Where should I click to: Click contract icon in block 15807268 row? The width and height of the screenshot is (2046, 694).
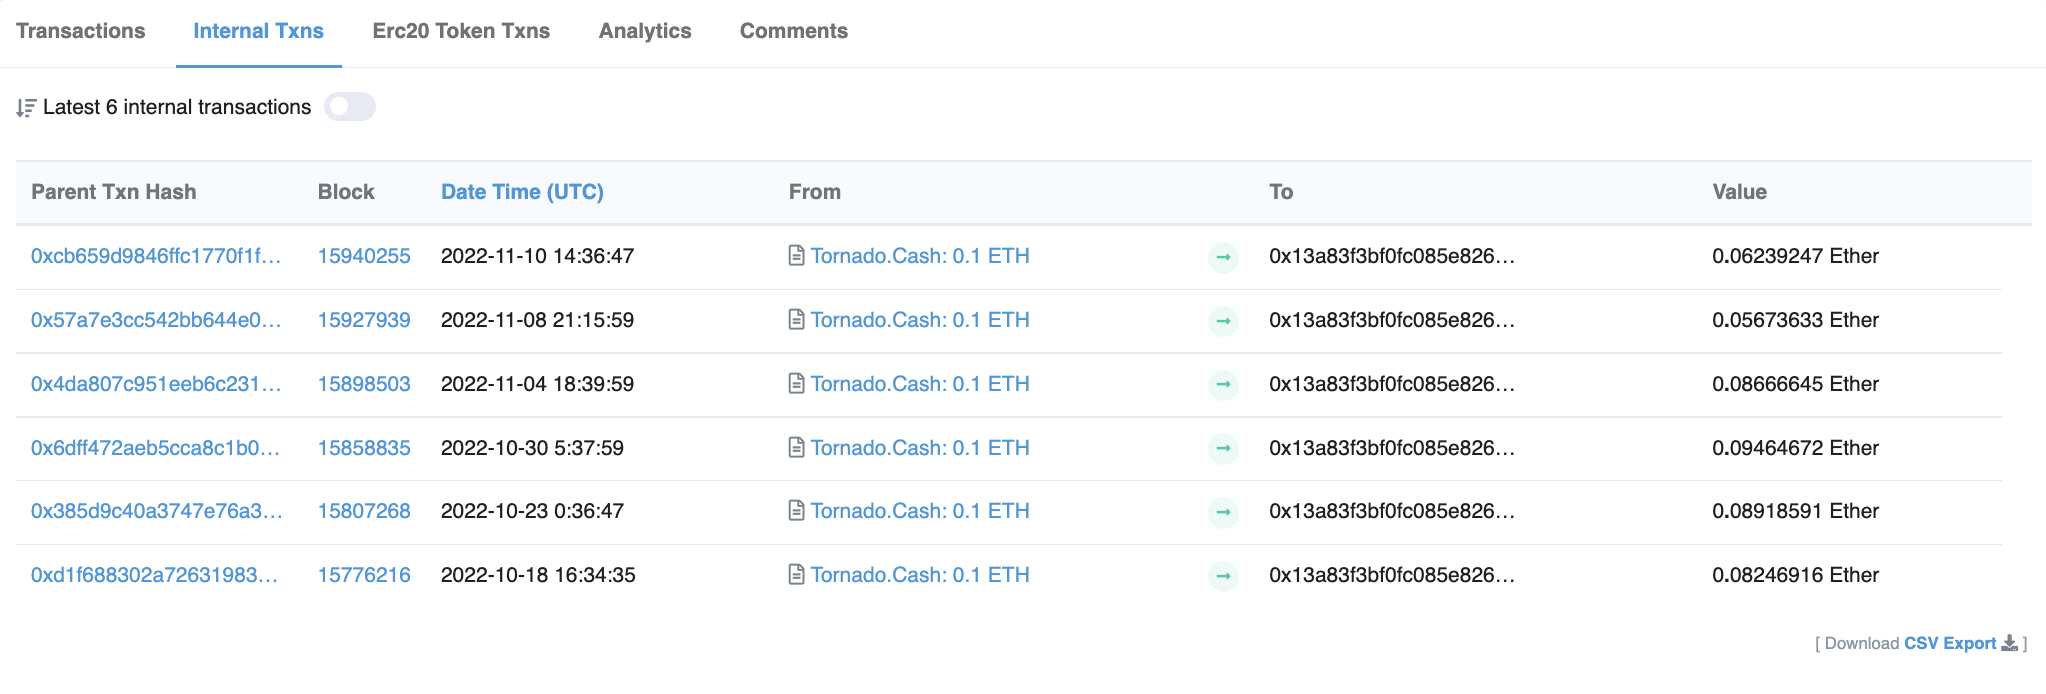point(796,511)
